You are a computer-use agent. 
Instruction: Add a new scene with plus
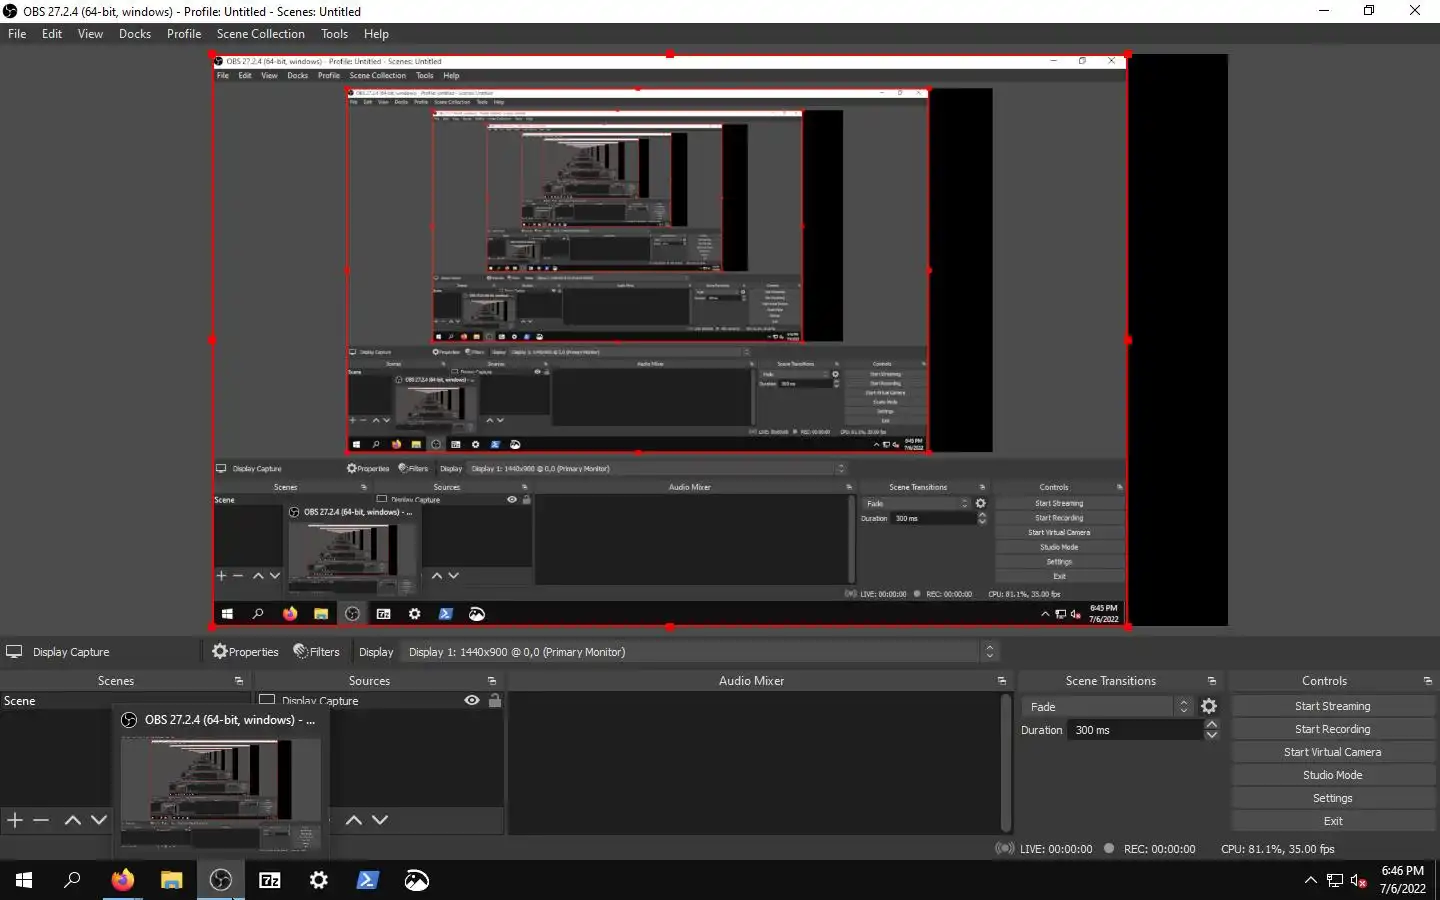15,820
